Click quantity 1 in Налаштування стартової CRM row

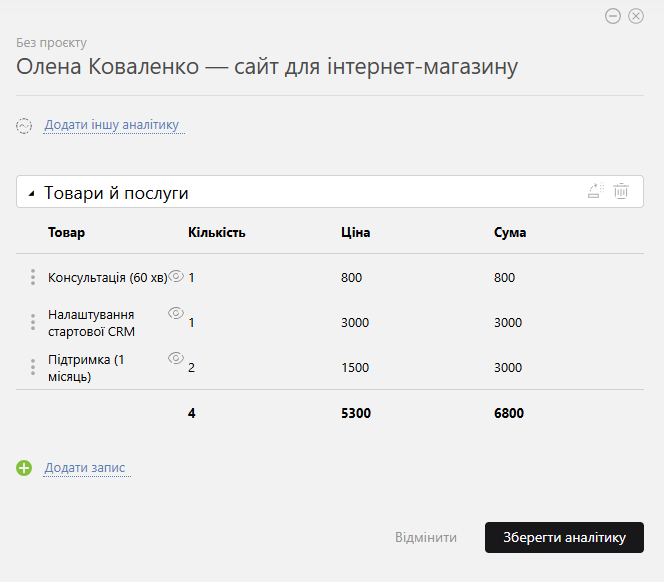coord(191,323)
